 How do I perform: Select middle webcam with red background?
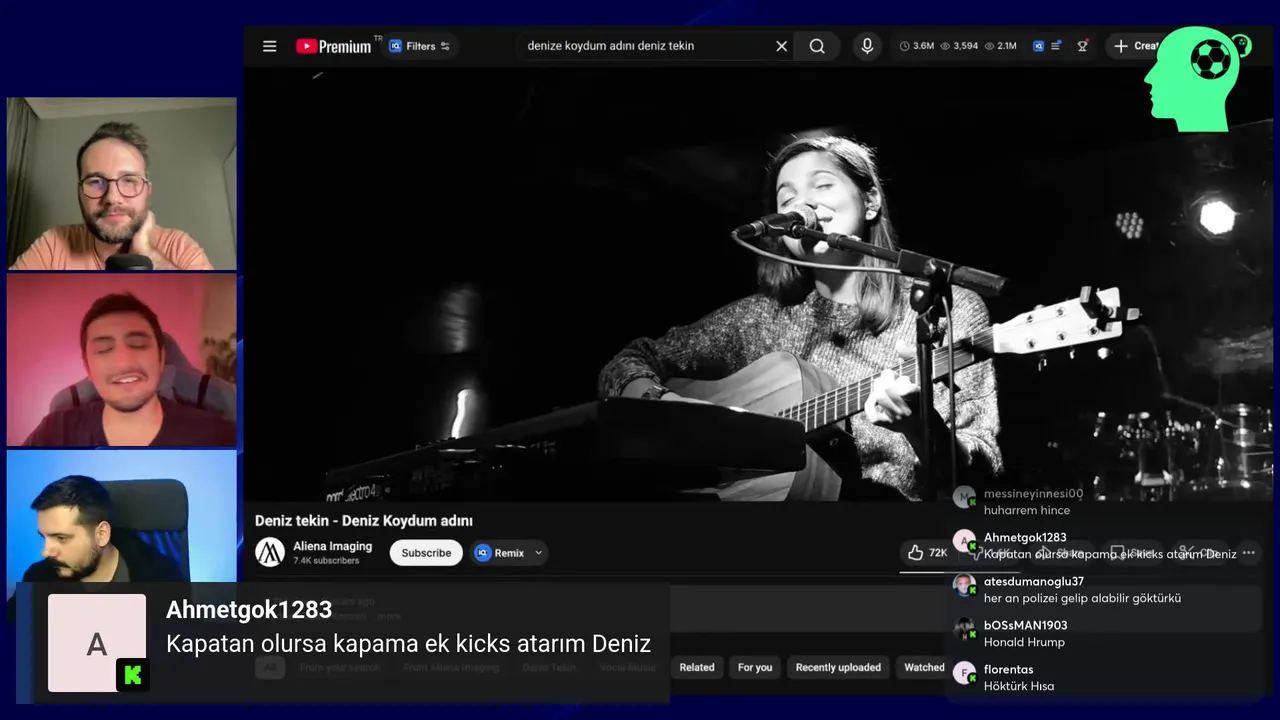[122, 360]
